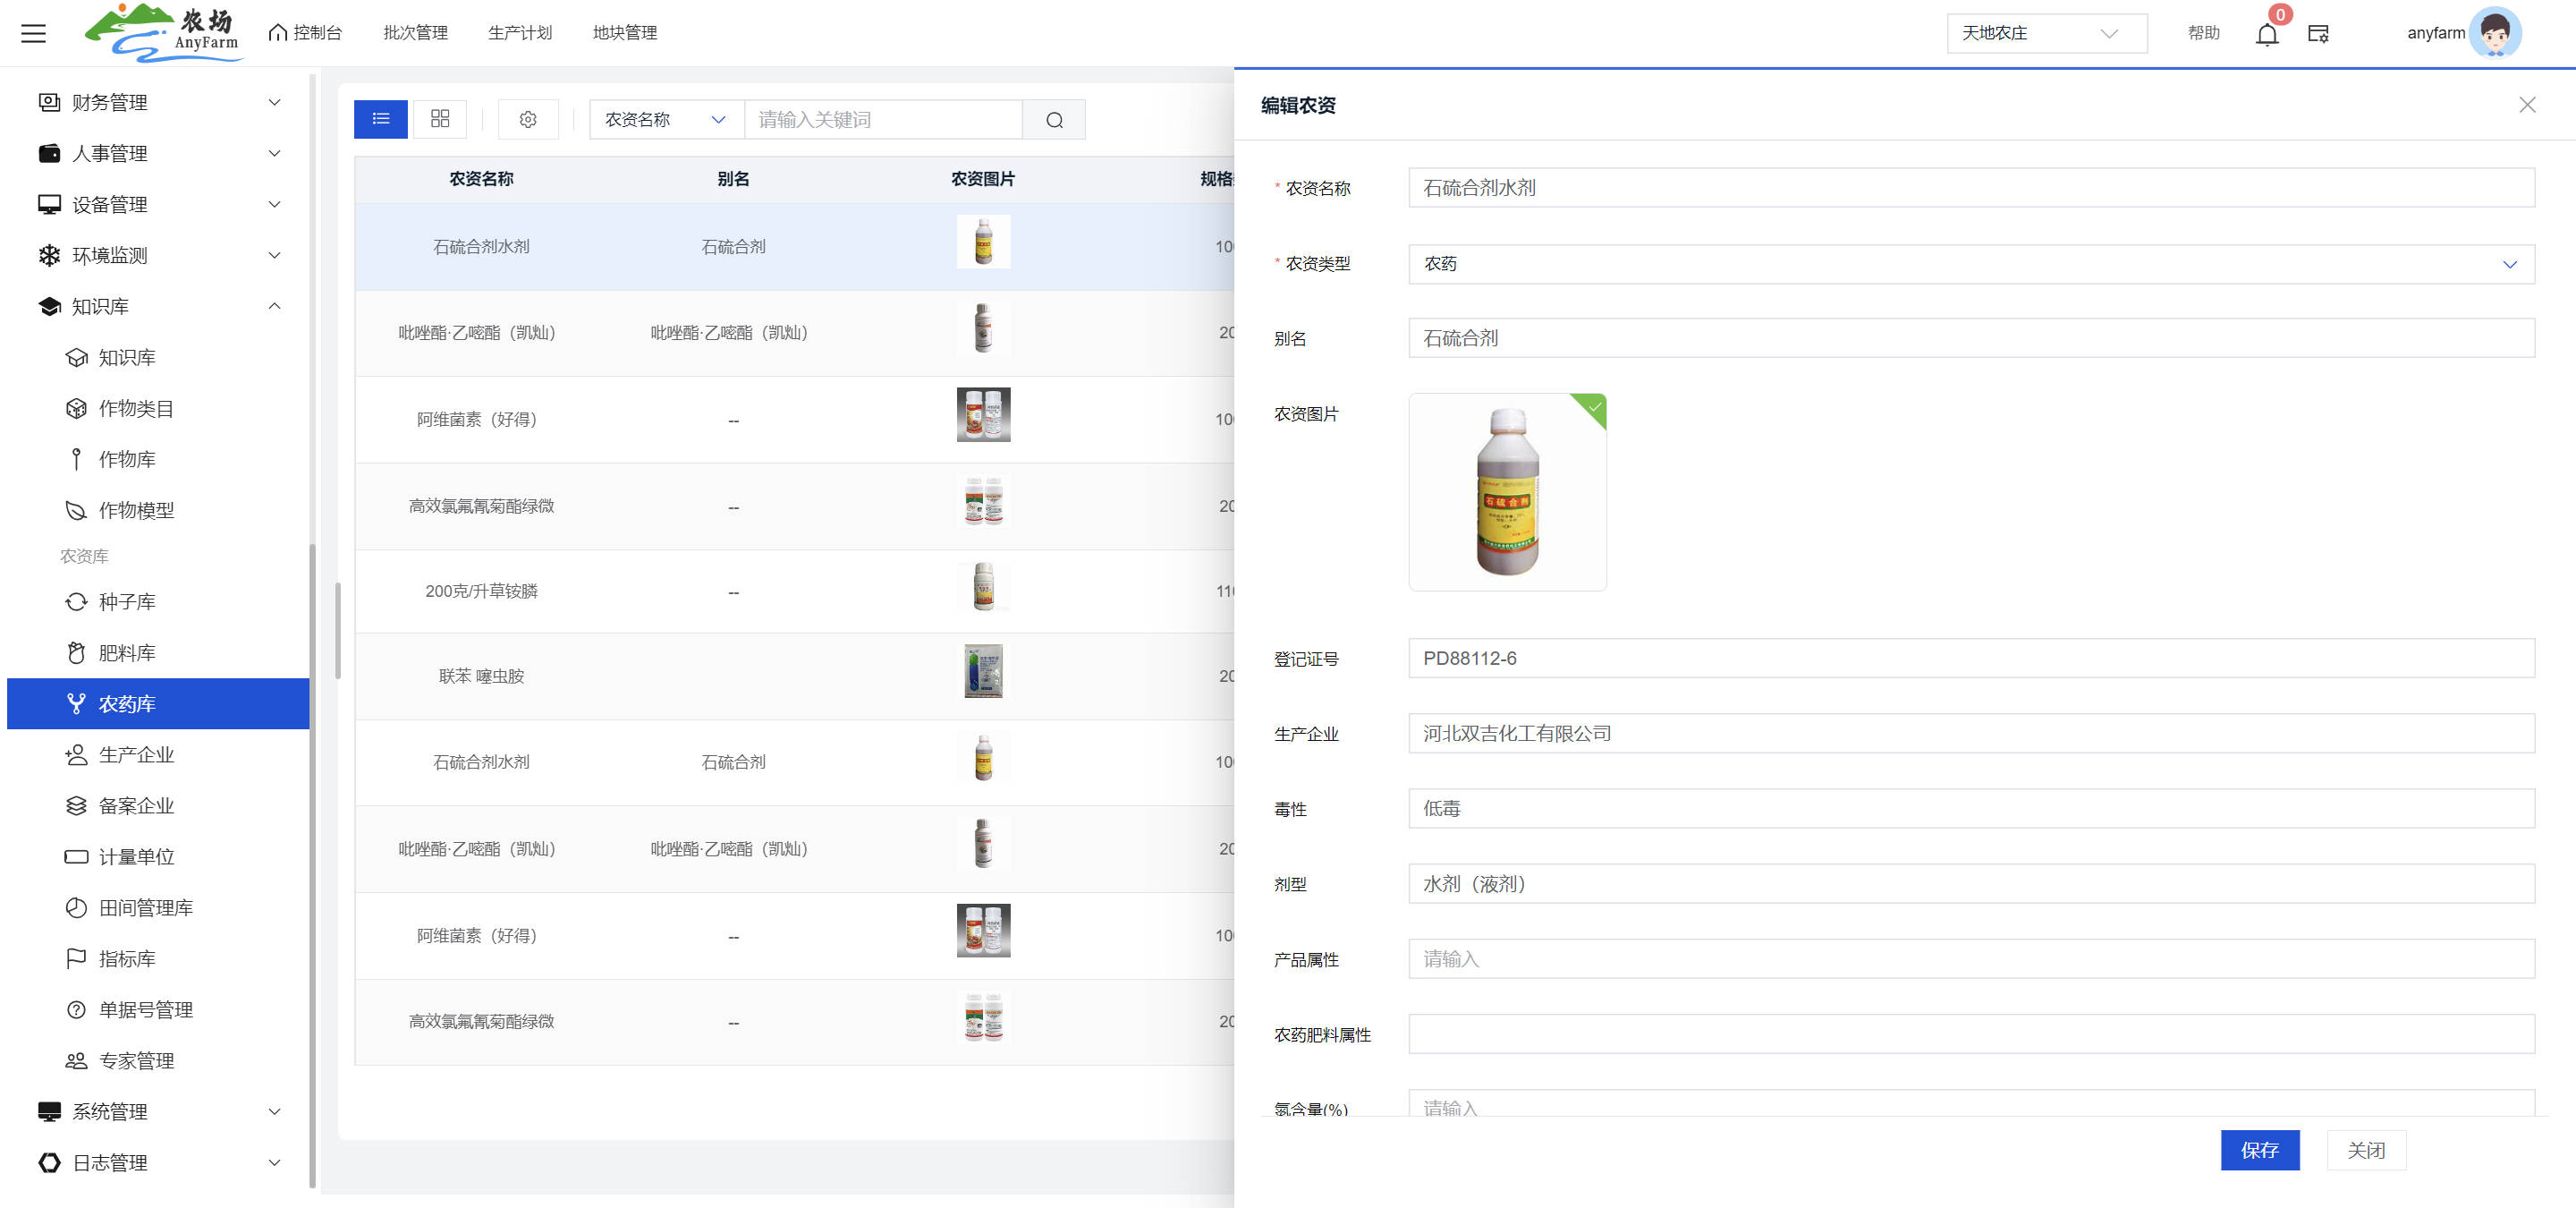Switch to list view
Image resolution: width=2576 pixels, height=1208 pixels.
pyautogui.click(x=381, y=119)
